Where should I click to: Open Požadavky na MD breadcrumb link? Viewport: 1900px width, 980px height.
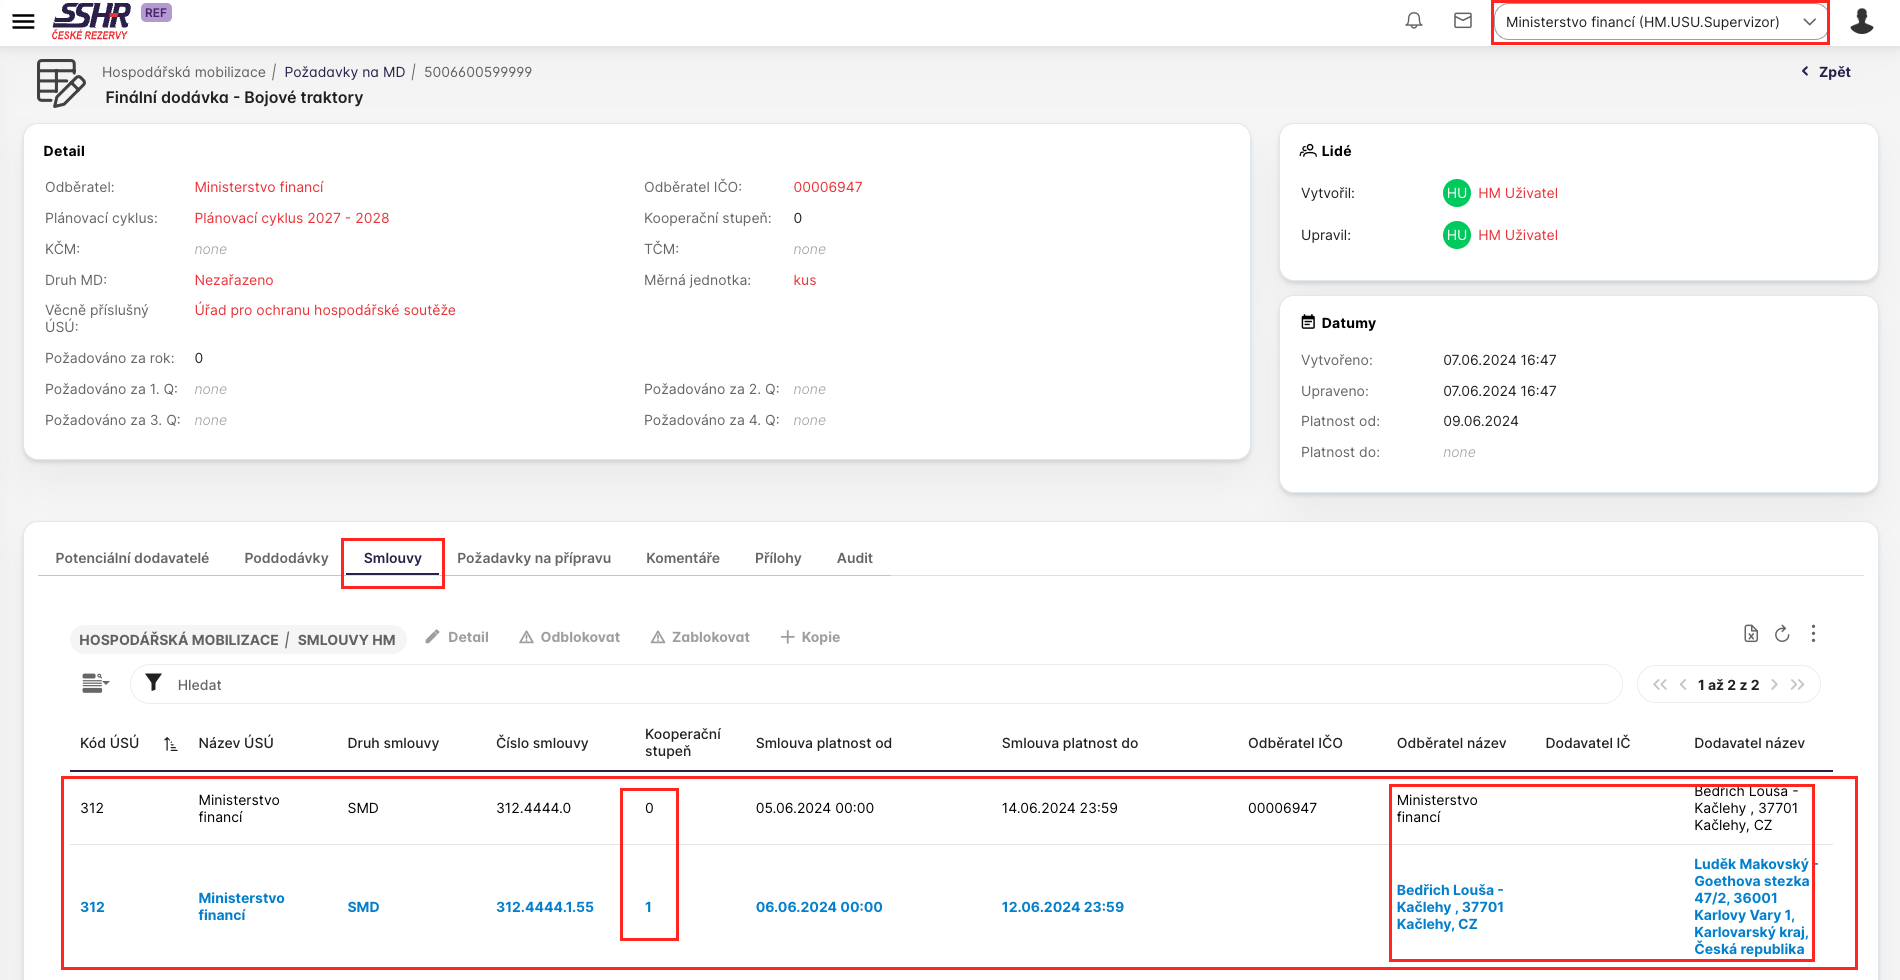(x=344, y=72)
